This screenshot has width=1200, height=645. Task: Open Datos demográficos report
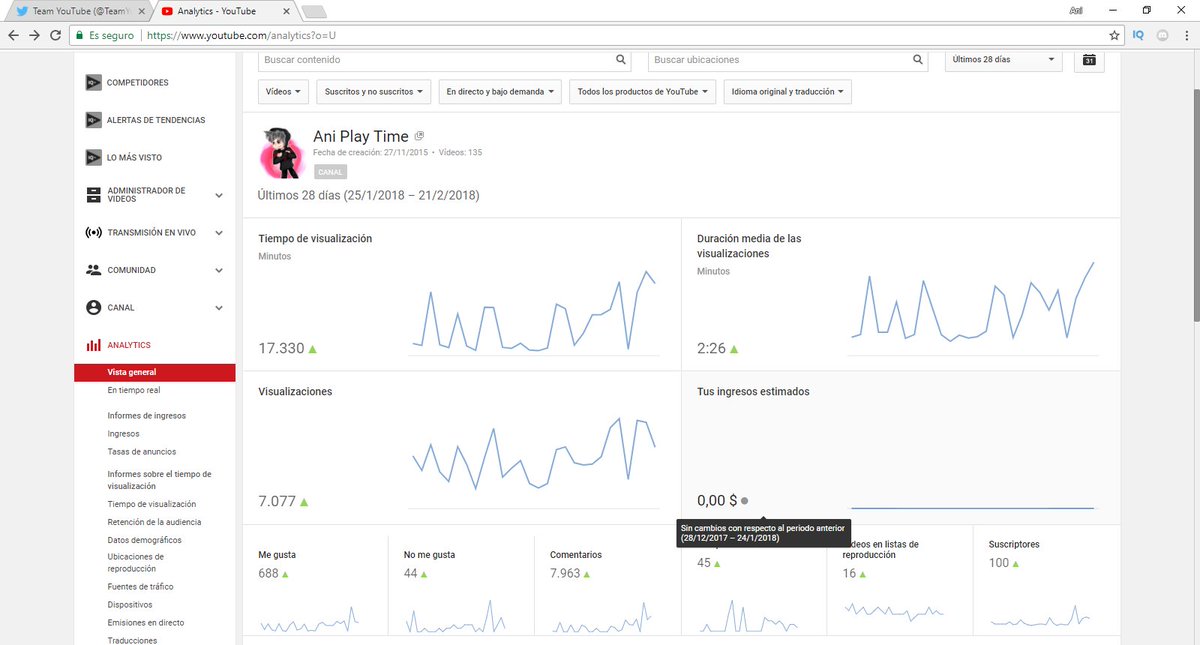pyautogui.click(x=145, y=540)
